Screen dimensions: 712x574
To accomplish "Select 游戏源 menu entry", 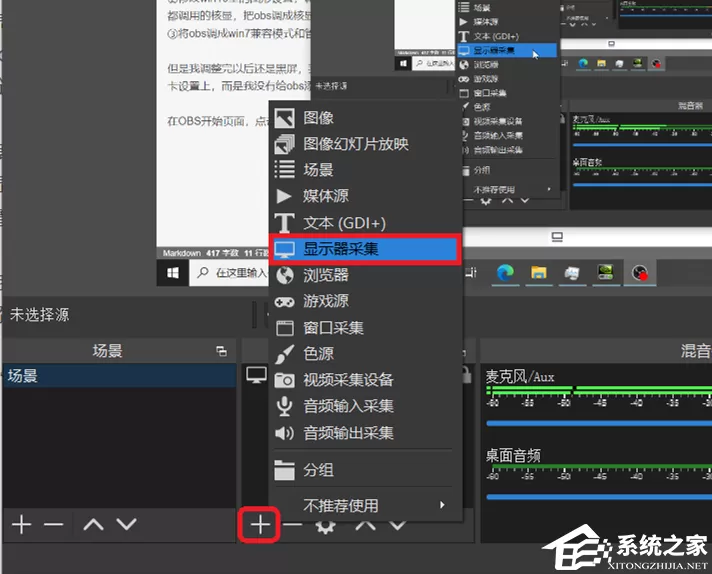I will (x=366, y=301).
